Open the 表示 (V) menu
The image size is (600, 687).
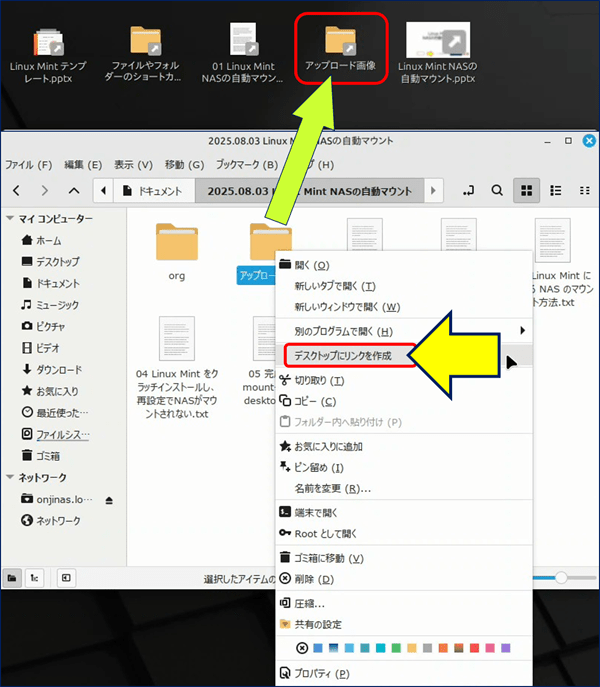point(134,165)
